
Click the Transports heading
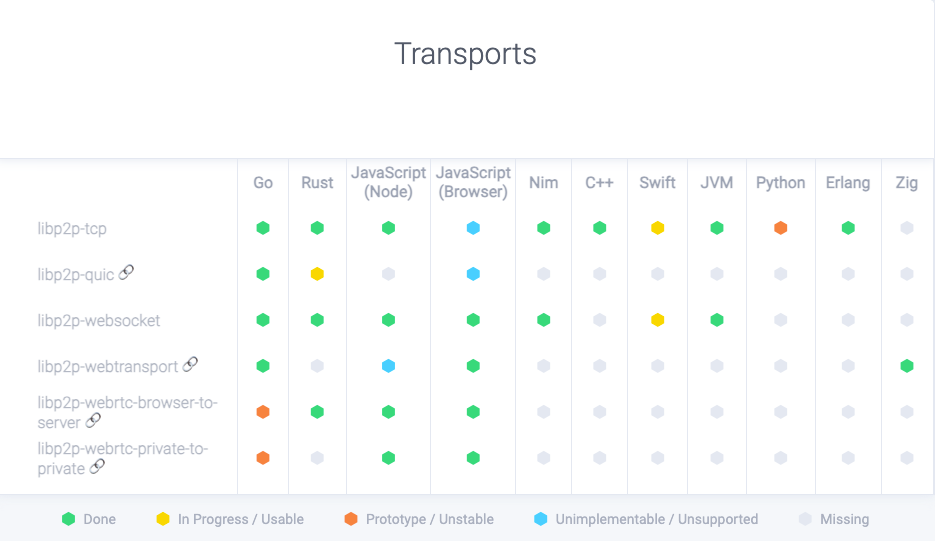point(465,54)
